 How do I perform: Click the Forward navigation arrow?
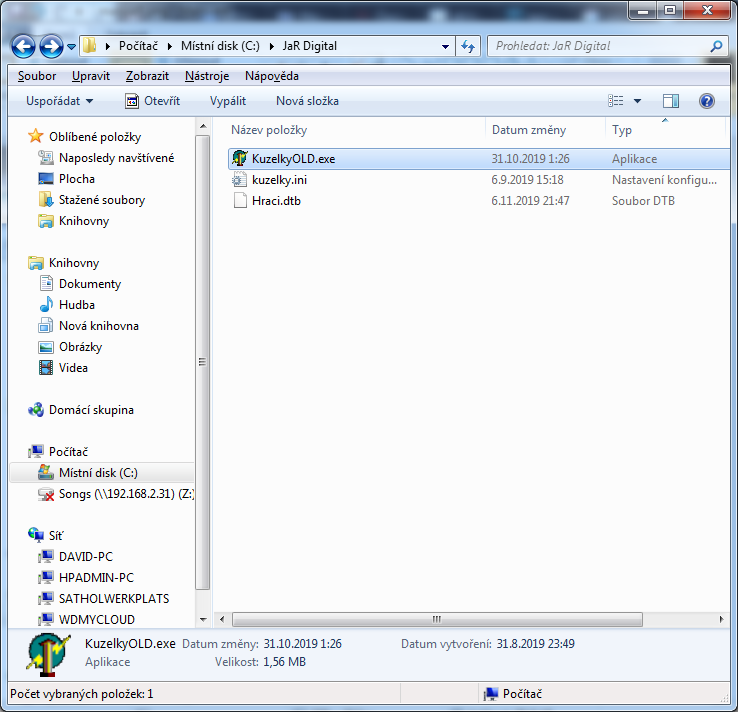50,46
